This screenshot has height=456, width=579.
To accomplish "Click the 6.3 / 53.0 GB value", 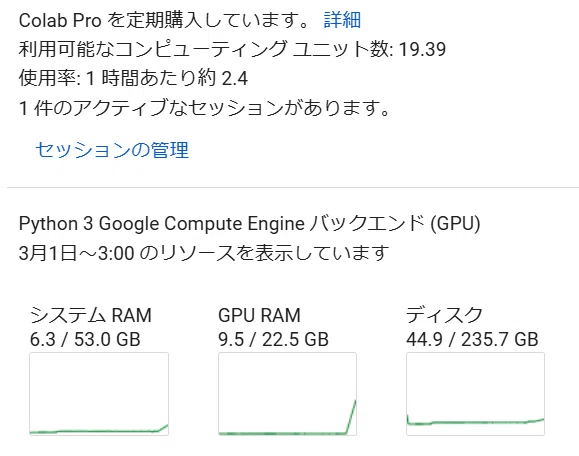I will 85,339.
